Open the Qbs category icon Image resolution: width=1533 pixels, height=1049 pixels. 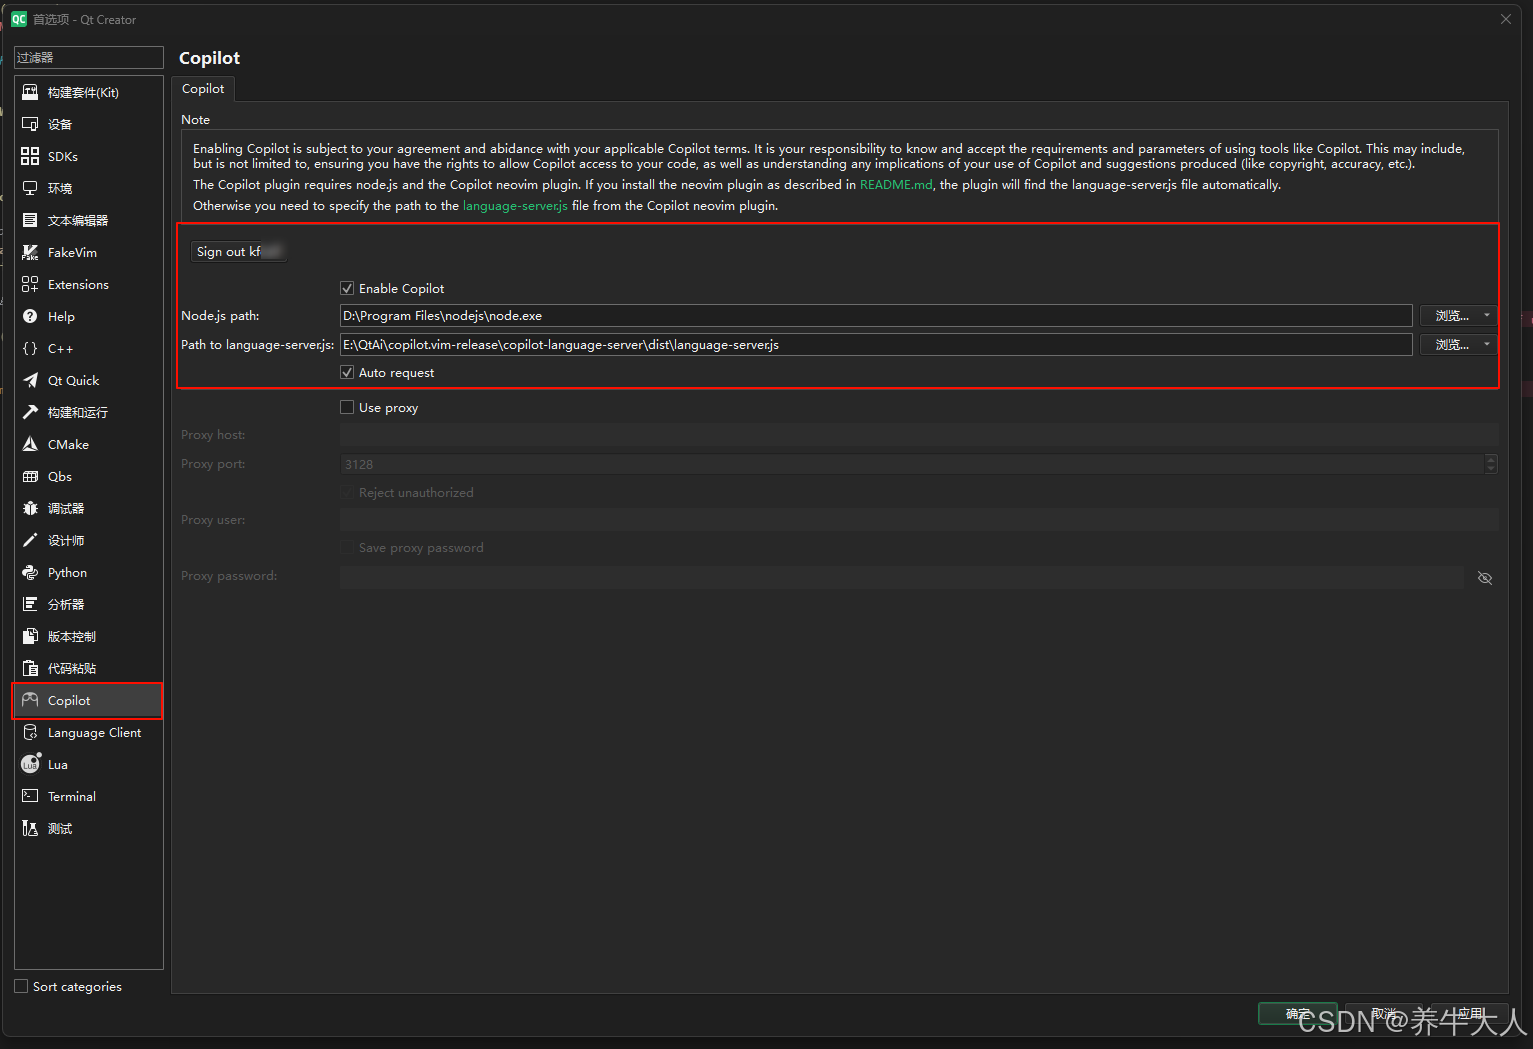click(30, 476)
